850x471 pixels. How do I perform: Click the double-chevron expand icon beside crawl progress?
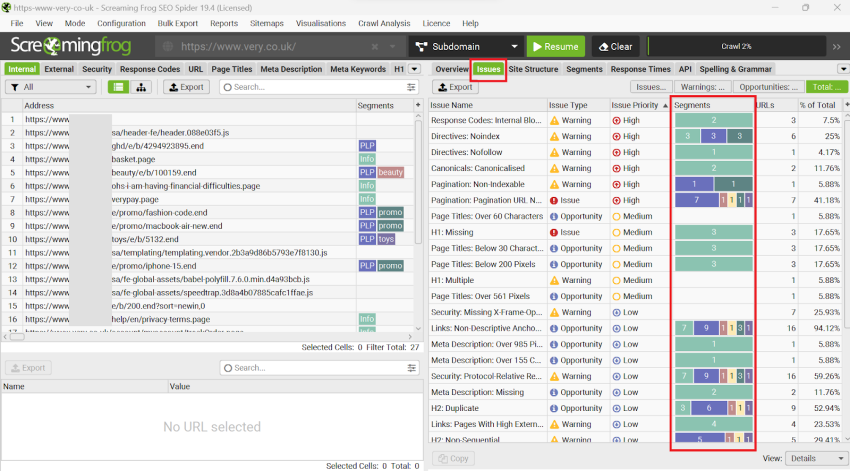click(836, 46)
